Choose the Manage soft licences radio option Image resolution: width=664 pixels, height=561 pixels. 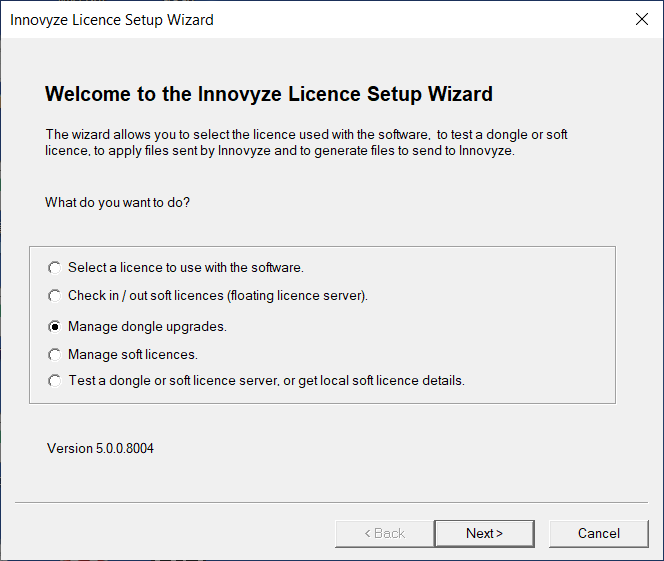(55, 355)
